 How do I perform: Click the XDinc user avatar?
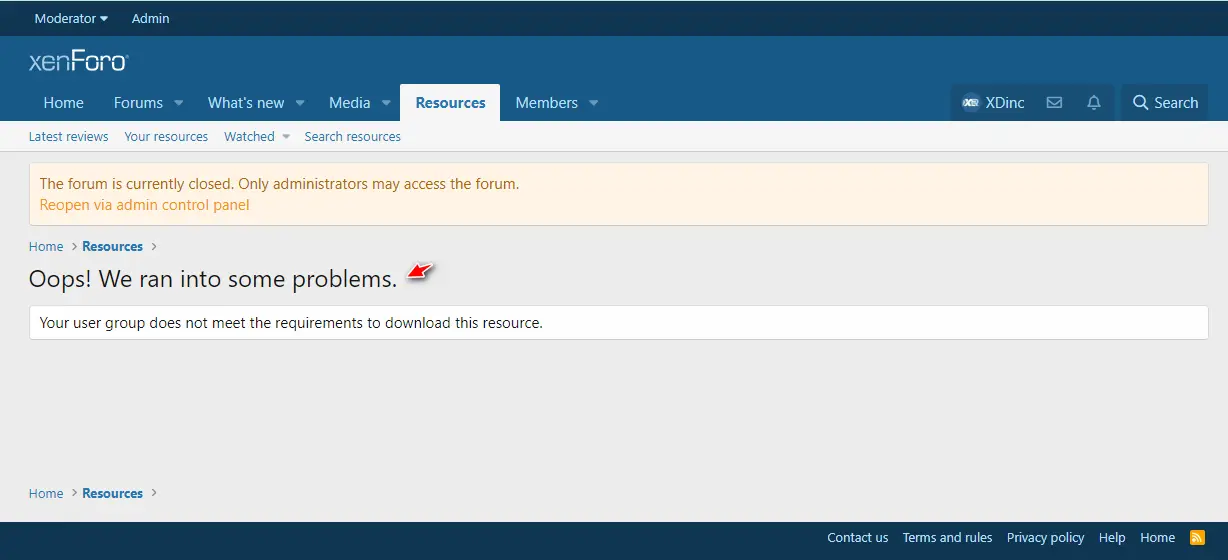point(970,102)
